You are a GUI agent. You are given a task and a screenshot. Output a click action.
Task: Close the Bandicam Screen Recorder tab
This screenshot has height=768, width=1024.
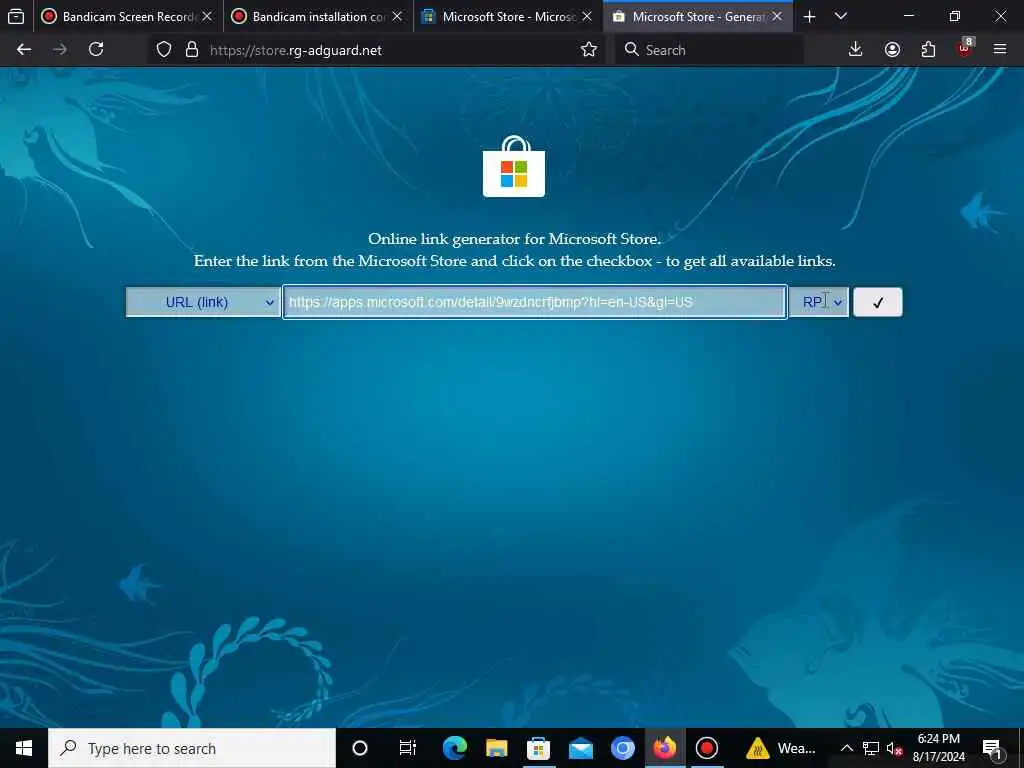click(x=207, y=16)
